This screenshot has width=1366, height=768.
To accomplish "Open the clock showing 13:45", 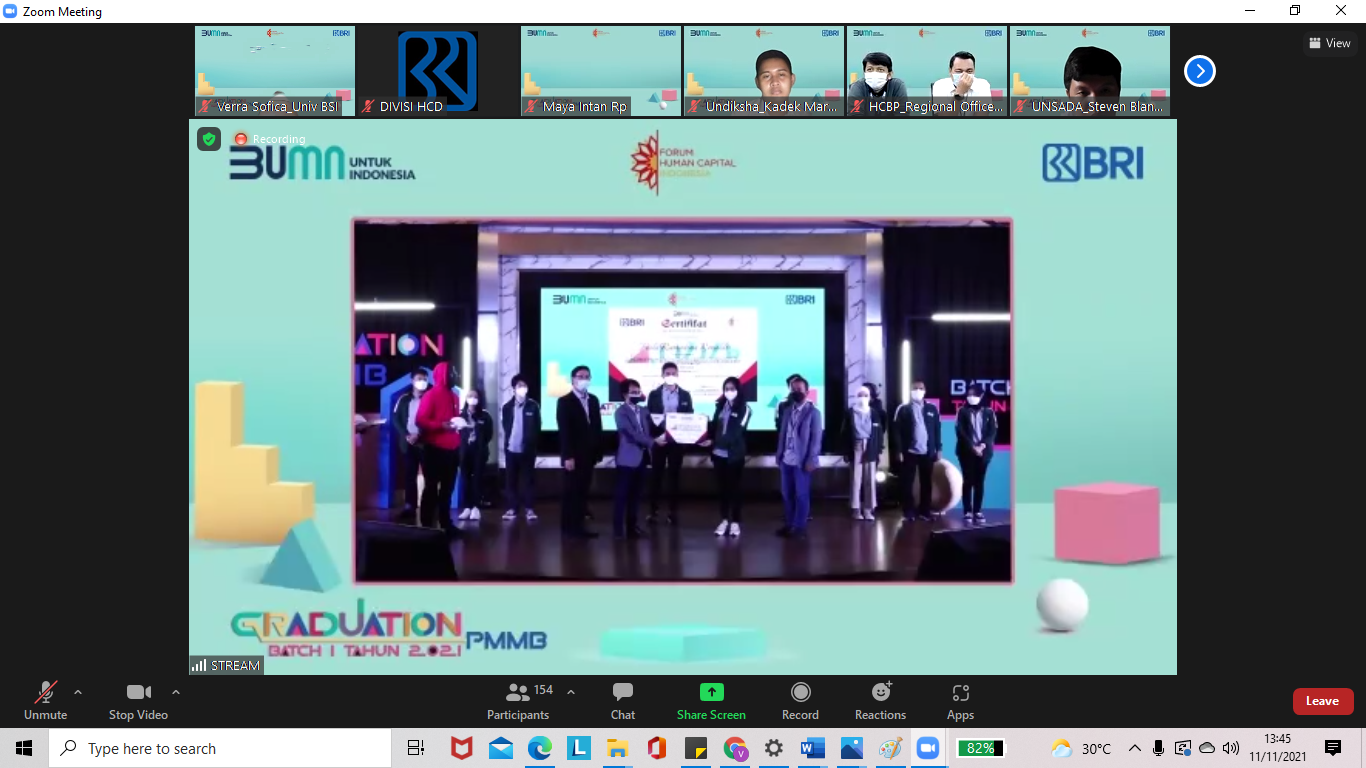I will (1278, 748).
